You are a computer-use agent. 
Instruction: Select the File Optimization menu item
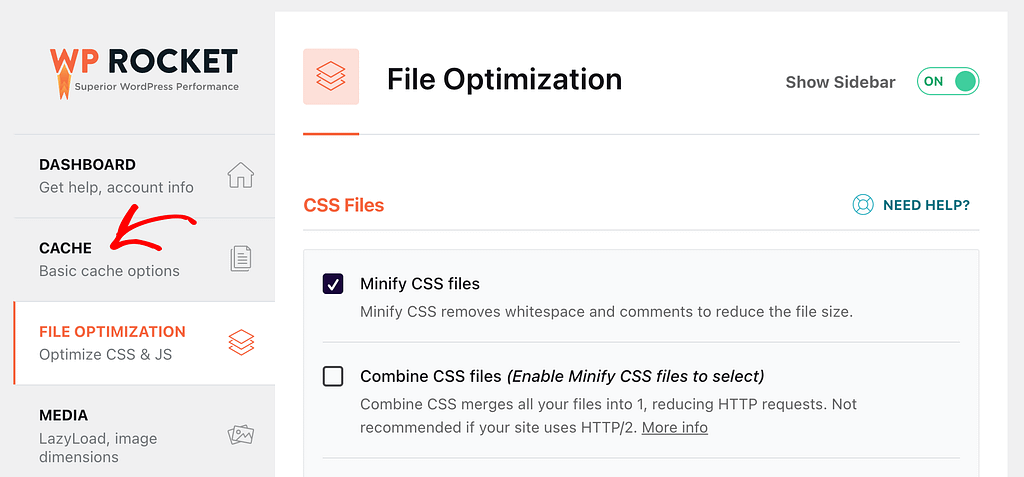click(x=144, y=343)
